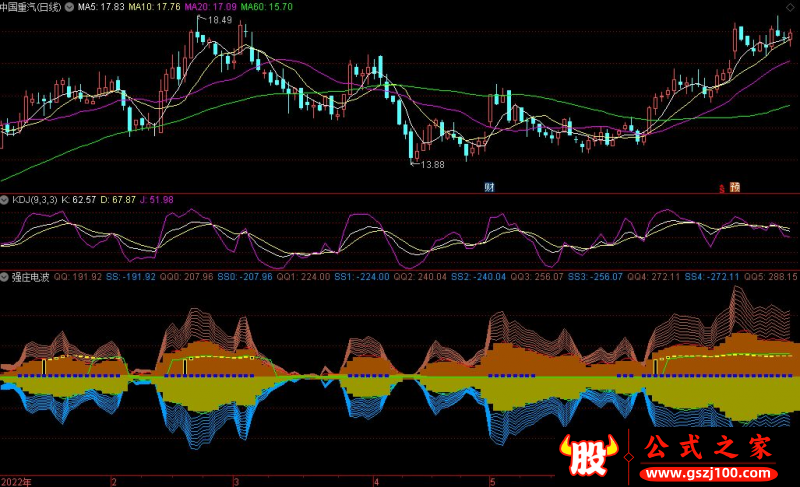The height and width of the screenshot is (487, 800).
Task: Click the month 5 marker on time axis
Action: coord(493,482)
